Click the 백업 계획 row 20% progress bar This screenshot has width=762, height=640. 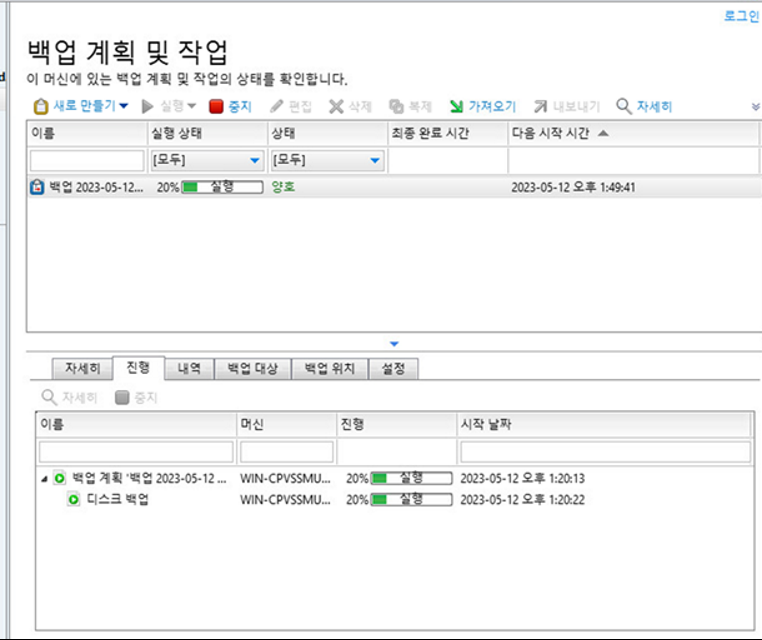pos(411,479)
